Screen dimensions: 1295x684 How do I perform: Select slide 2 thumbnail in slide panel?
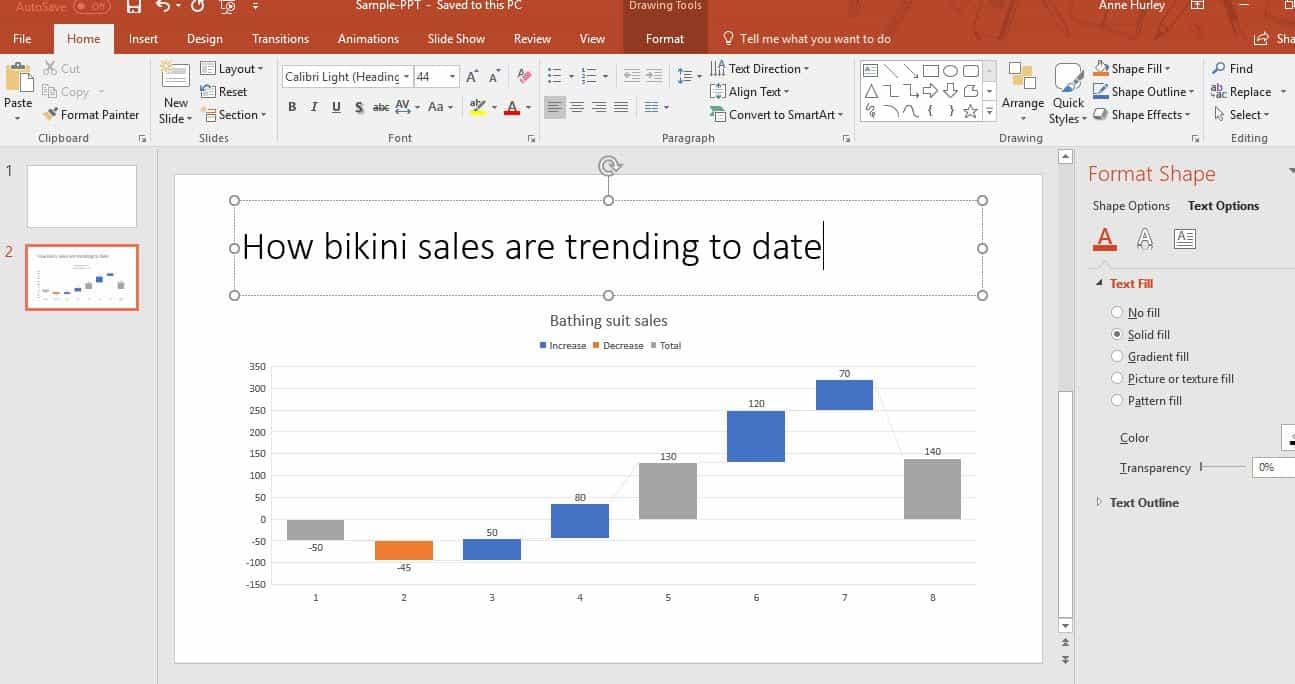(81, 277)
